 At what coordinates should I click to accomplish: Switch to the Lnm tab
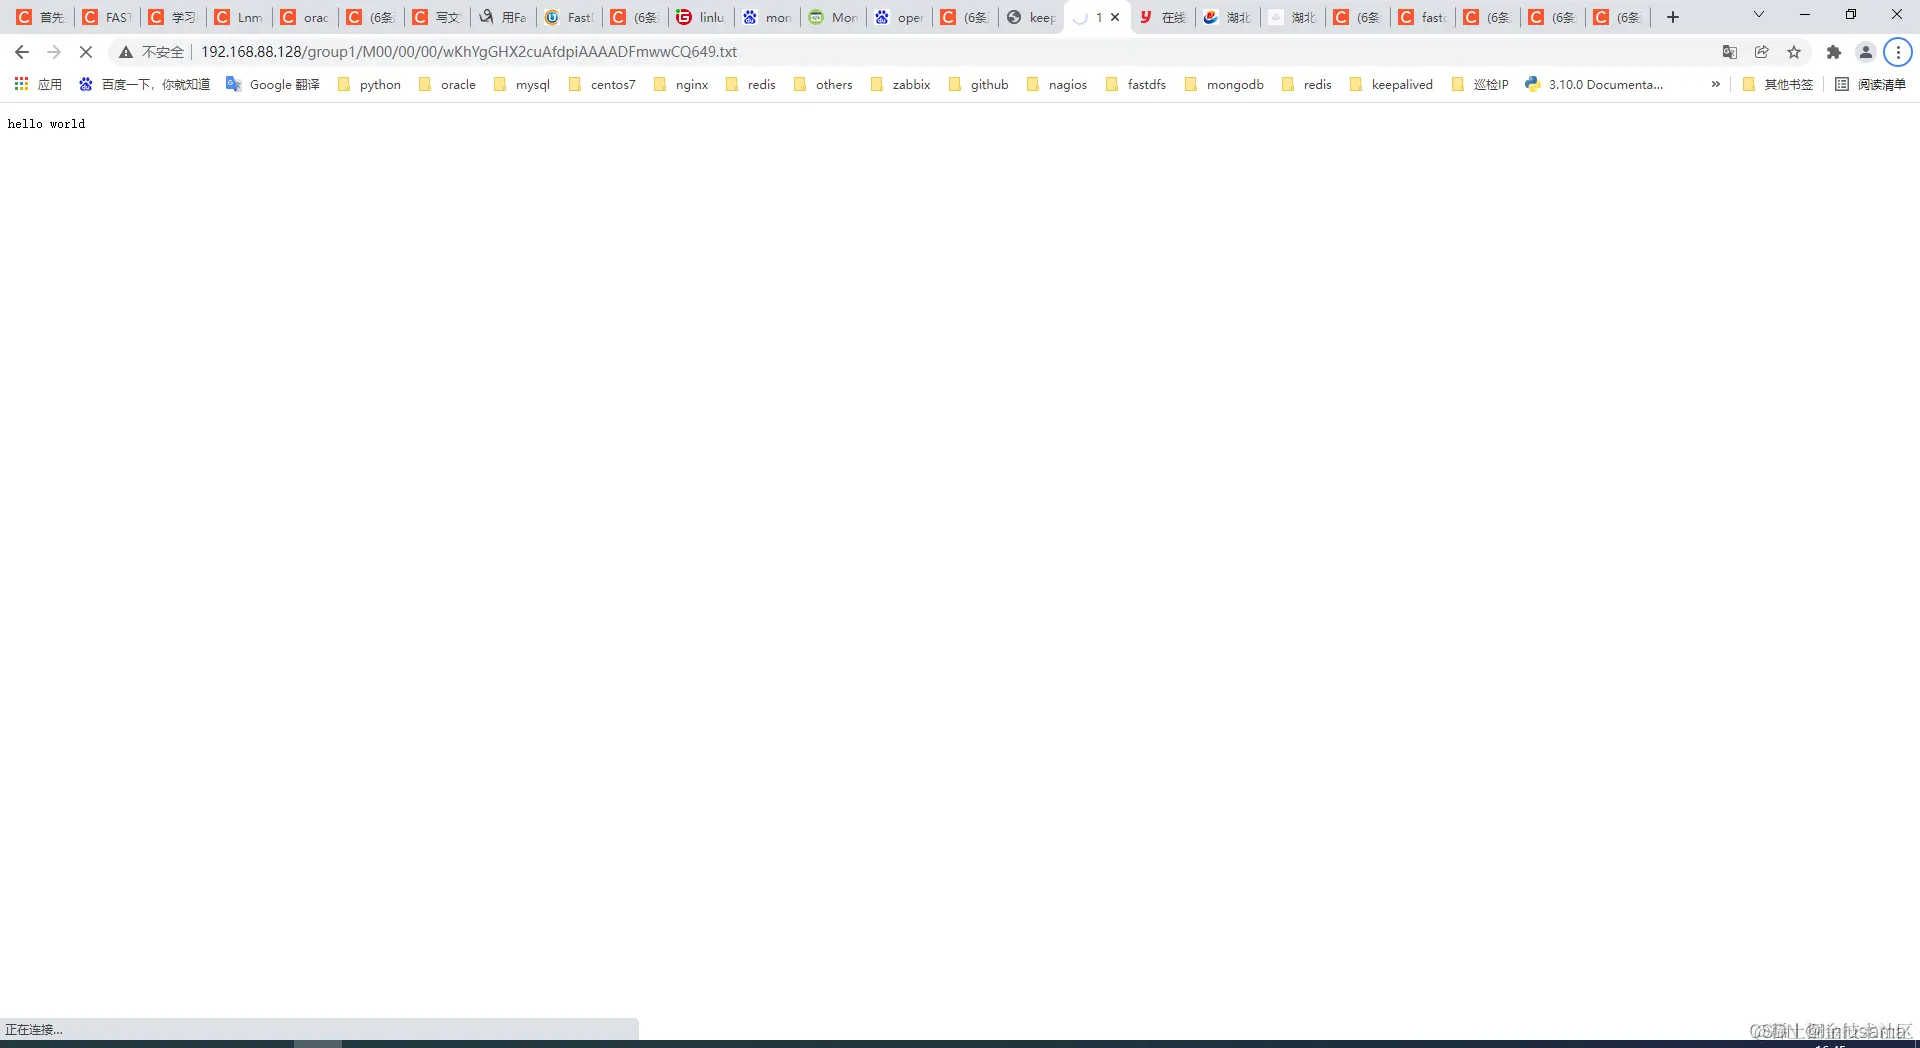tap(238, 17)
